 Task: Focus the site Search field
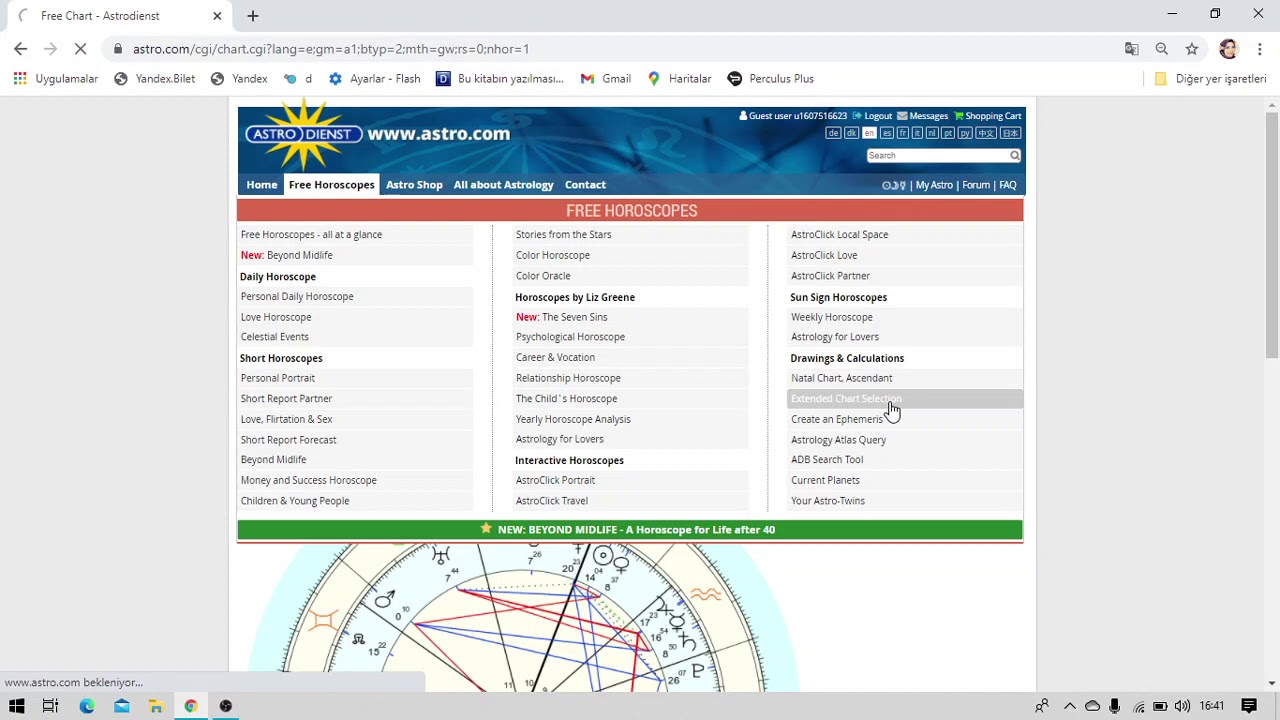click(937, 155)
